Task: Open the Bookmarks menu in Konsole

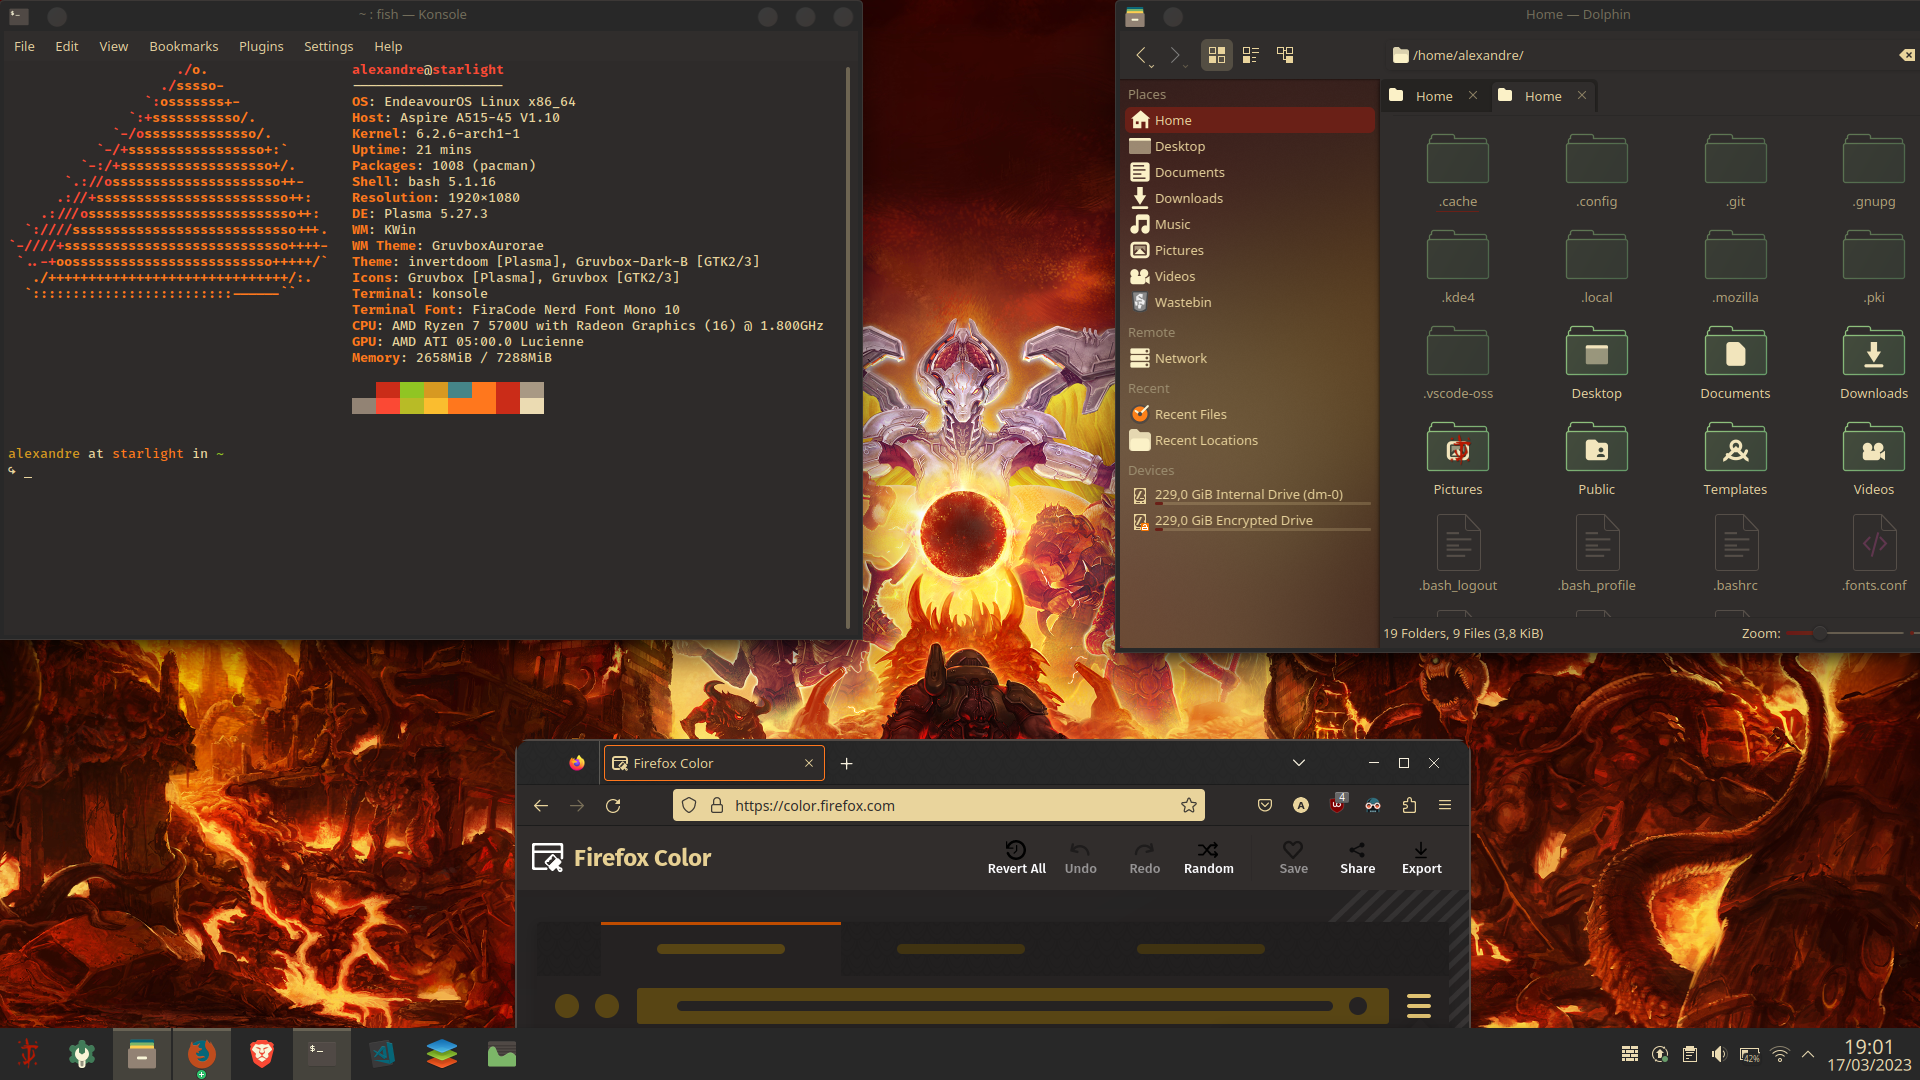Action: click(x=184, y=46)
